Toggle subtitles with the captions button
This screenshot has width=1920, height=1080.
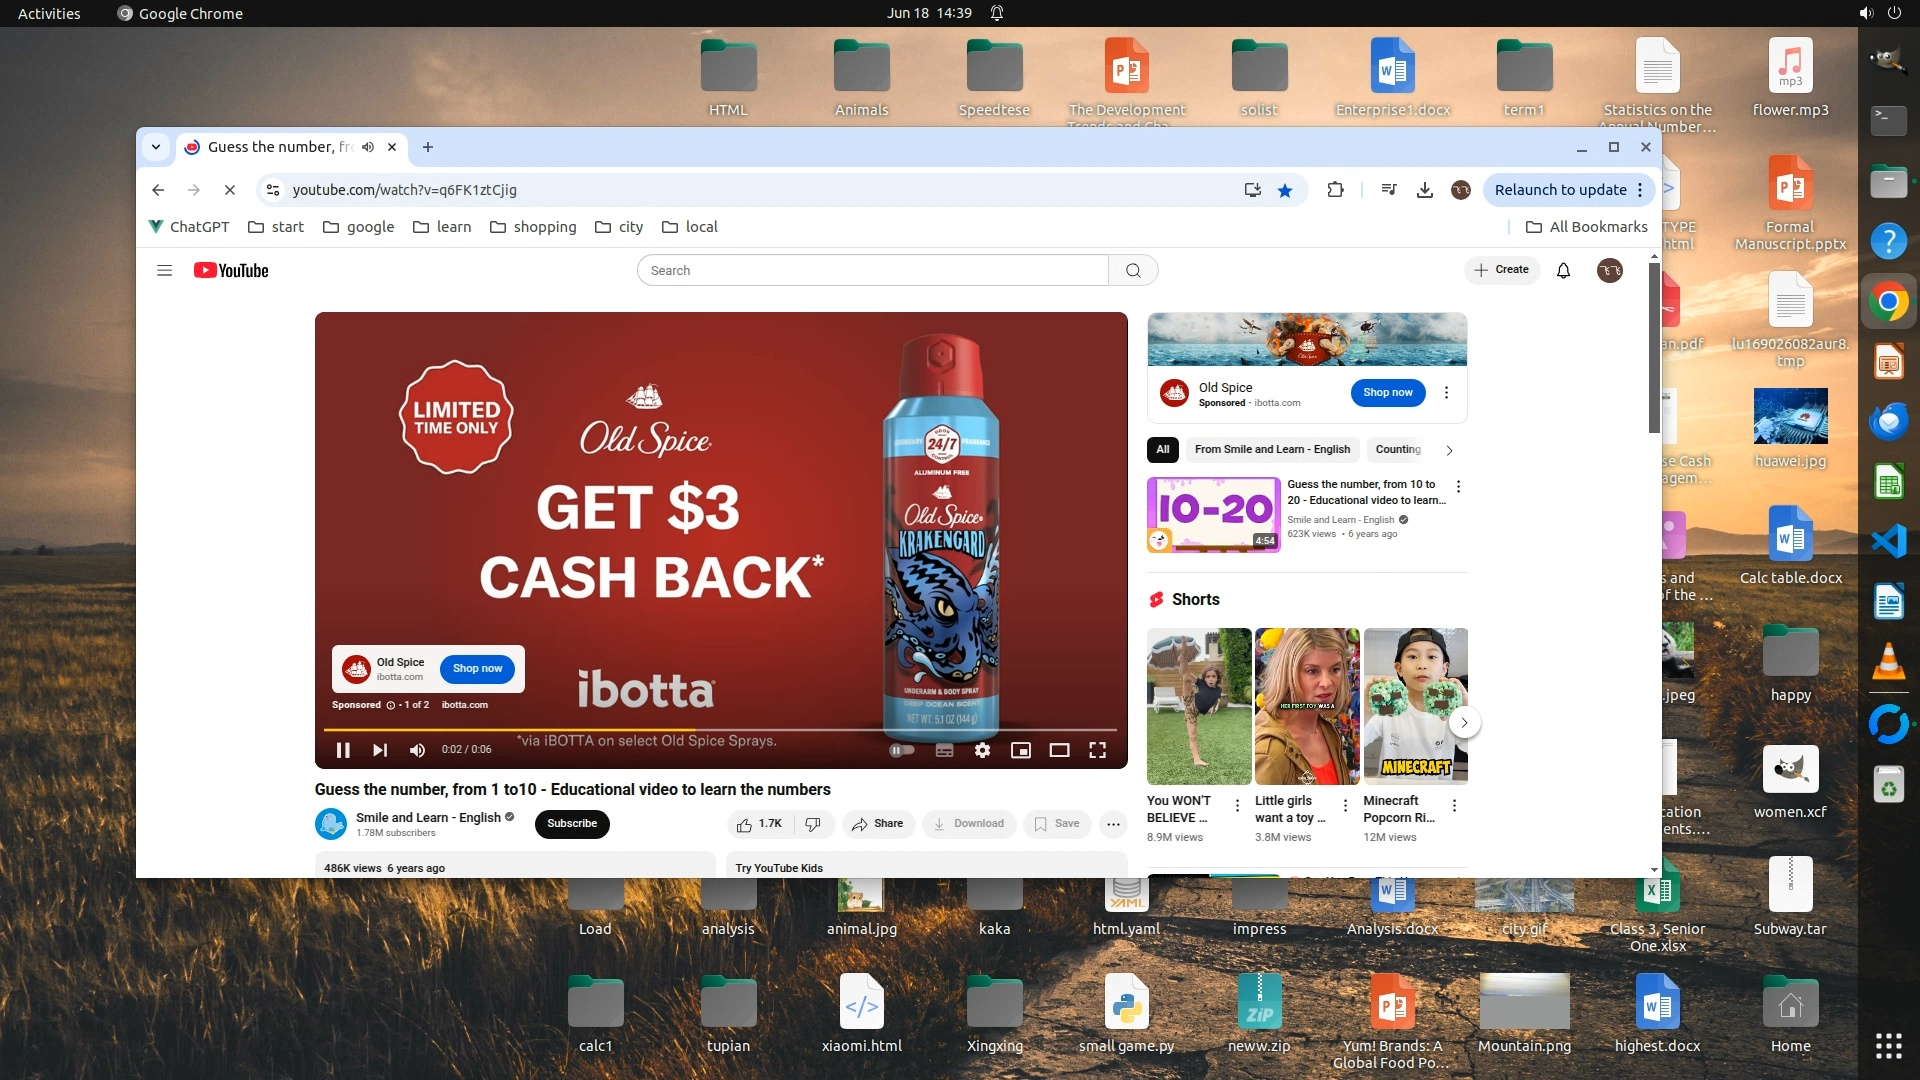point(944,750)
